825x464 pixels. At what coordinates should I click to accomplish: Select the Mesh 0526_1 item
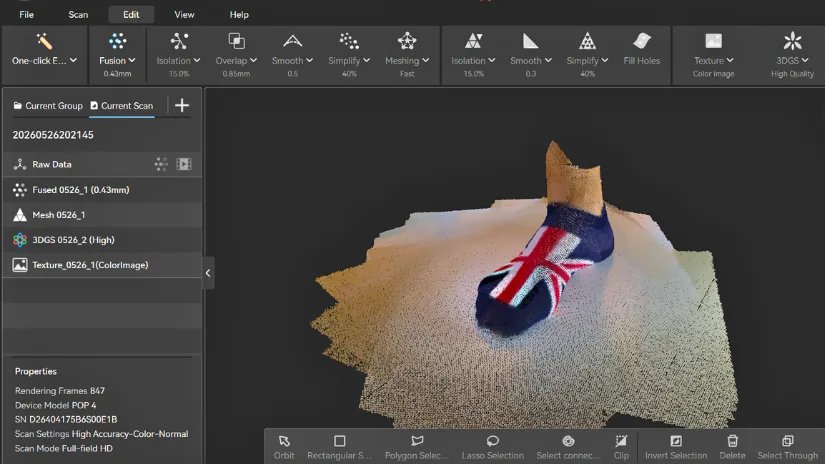click(x=103, y=215)
